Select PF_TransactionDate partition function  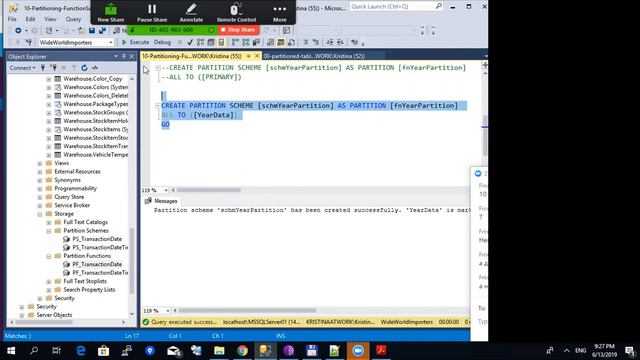pyautogui.click(x=97, y=264)
